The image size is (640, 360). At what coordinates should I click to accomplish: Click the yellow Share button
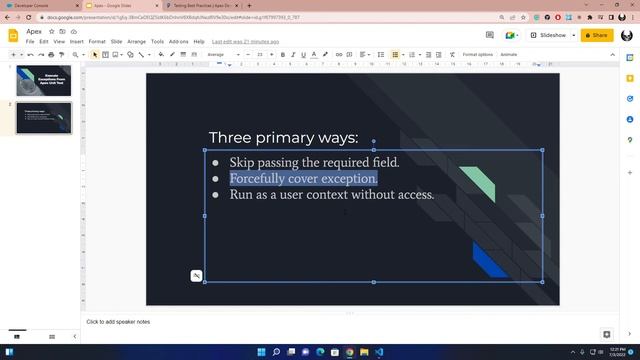tap(597, 36)
